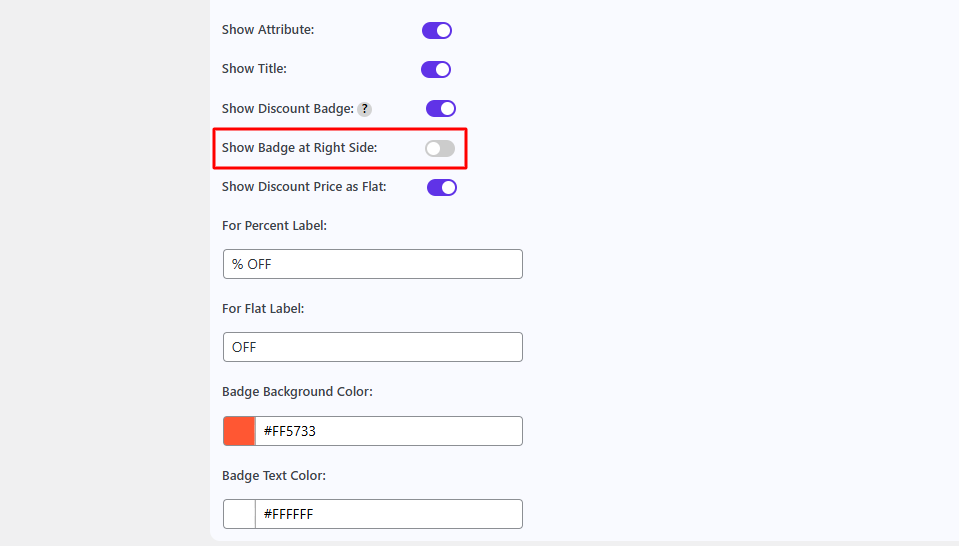Image resolution: width=959 pixels, height=546 pixels.
Task: Focus the For Percent Label text field
Action: click(372, 264)
